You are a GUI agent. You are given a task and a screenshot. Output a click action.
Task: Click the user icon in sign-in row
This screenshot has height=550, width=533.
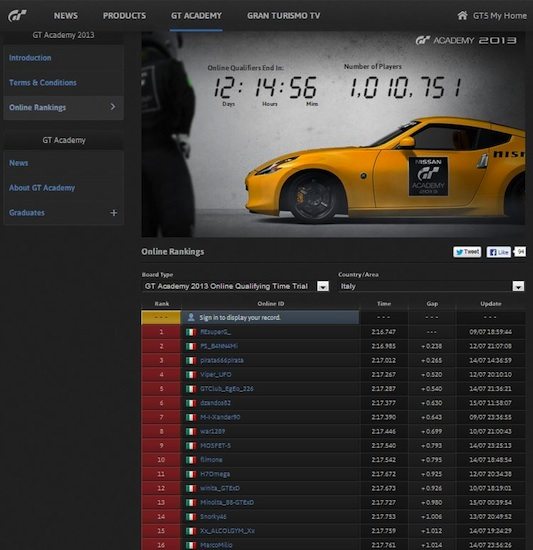coord(191,317)
